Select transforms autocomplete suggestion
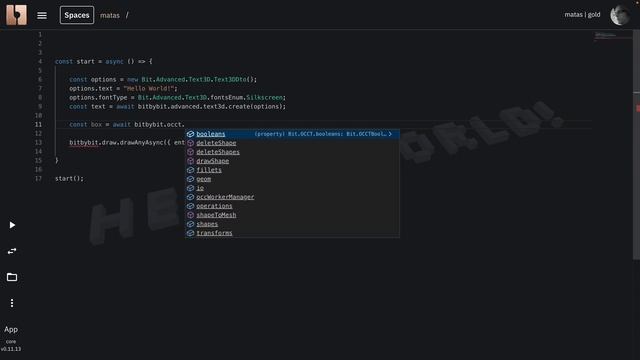Screen dimensions: 640x360 click(x=293, y=233)
